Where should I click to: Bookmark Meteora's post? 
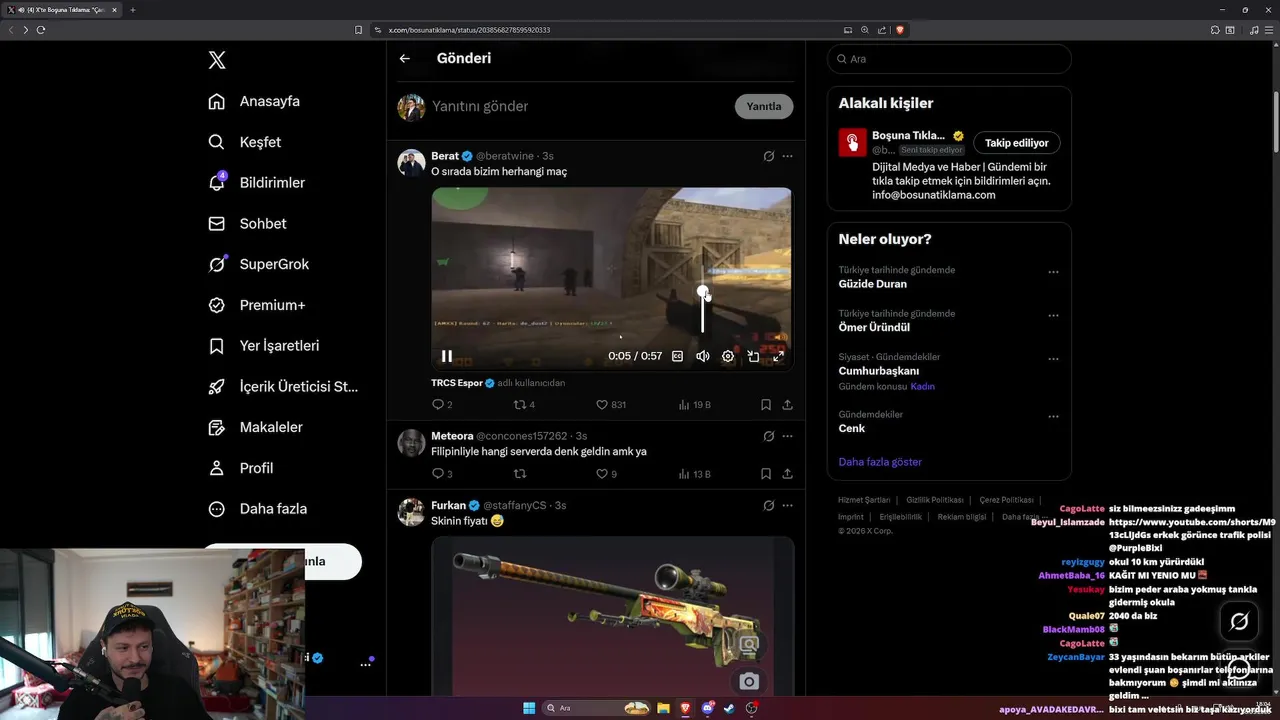[x=765, y=474]
